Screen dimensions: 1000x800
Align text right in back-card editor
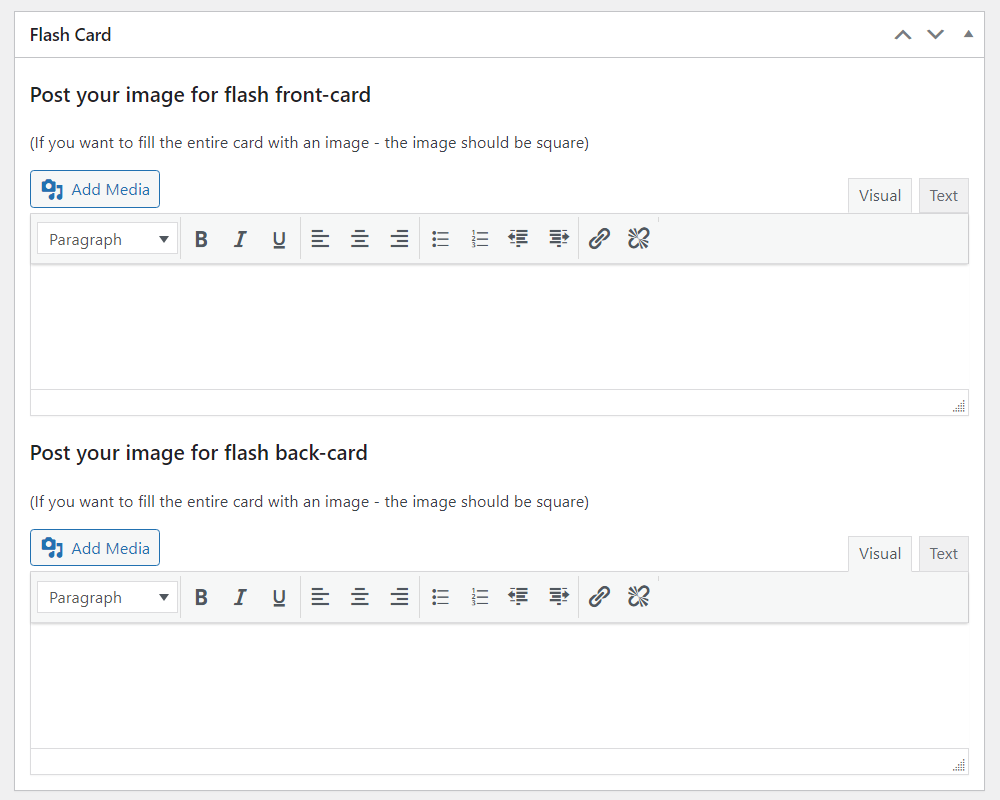pos(399,597)
